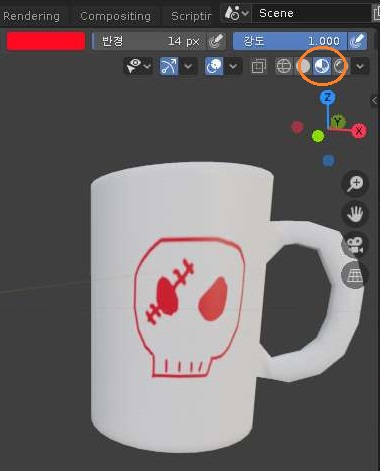380x471 pixels.
Task: Toggle pen pressure for 강도 strength
Action: pos(357,41)
